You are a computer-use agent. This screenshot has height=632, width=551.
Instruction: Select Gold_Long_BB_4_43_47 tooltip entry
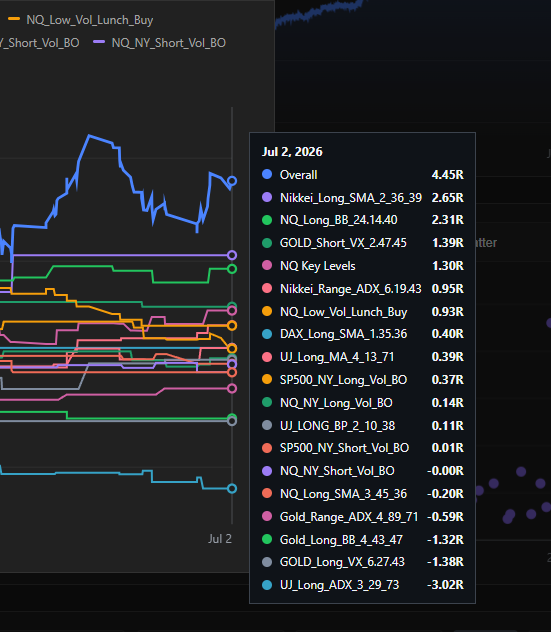pyautogui.click(x=341, y=540)
